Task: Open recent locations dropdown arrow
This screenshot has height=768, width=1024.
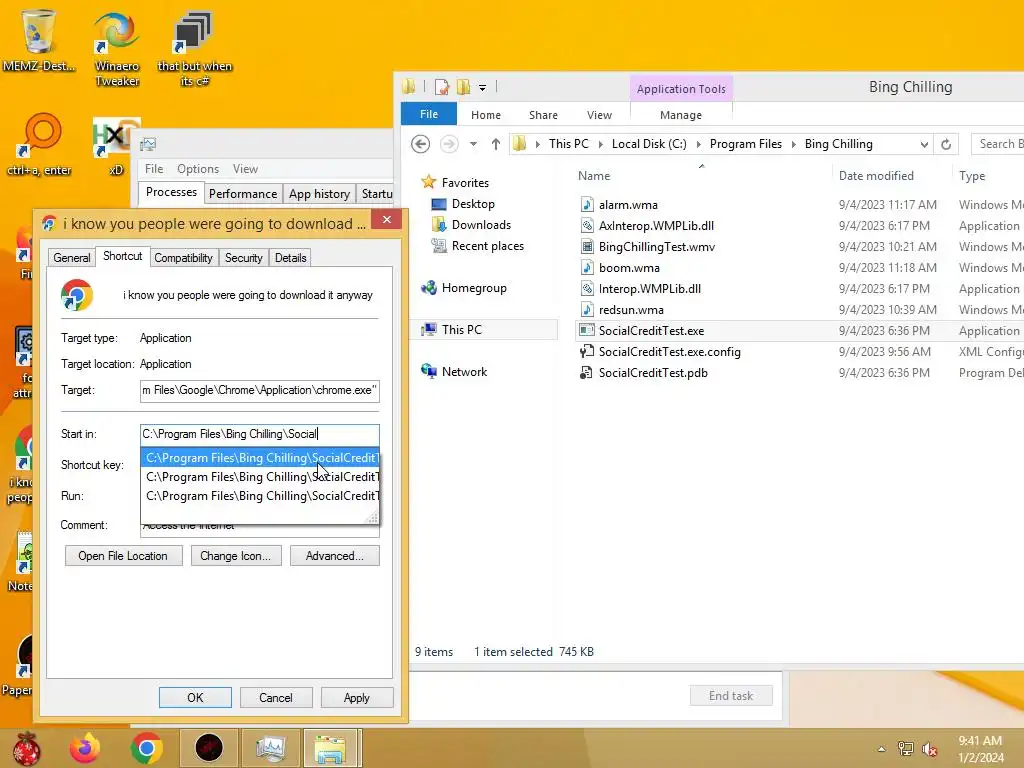Action: [473, 144]
